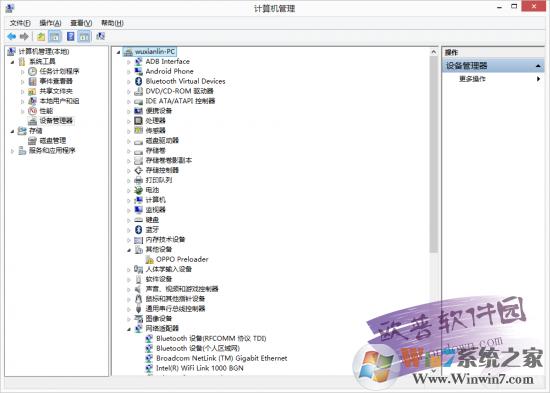This screenshot has height=393, width=550.
Task: Click the Bluetooth Virtual Devices icon
Action: 139,81
